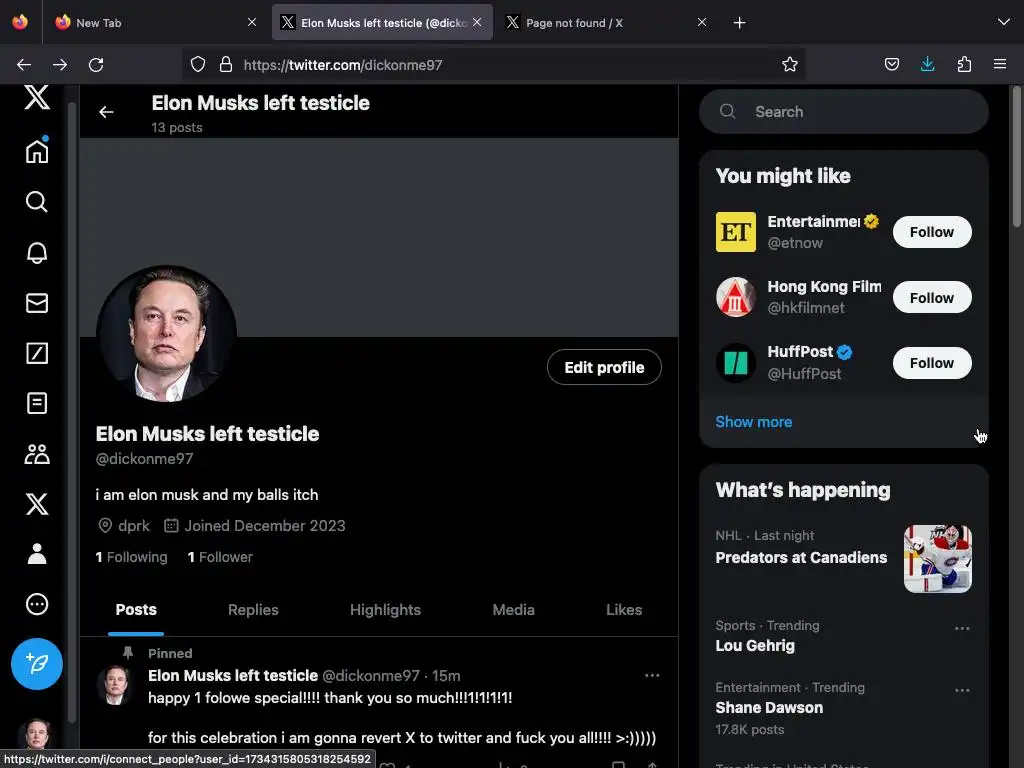Select the Media profile tab
Viewport: 1024px width, 768px height.
(513, 610)
